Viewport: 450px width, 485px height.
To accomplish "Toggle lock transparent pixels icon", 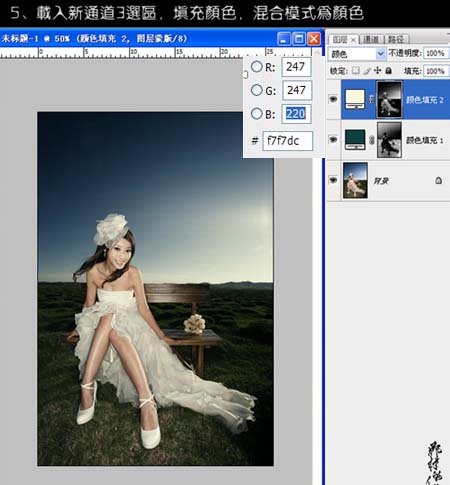I will [356, 70].
